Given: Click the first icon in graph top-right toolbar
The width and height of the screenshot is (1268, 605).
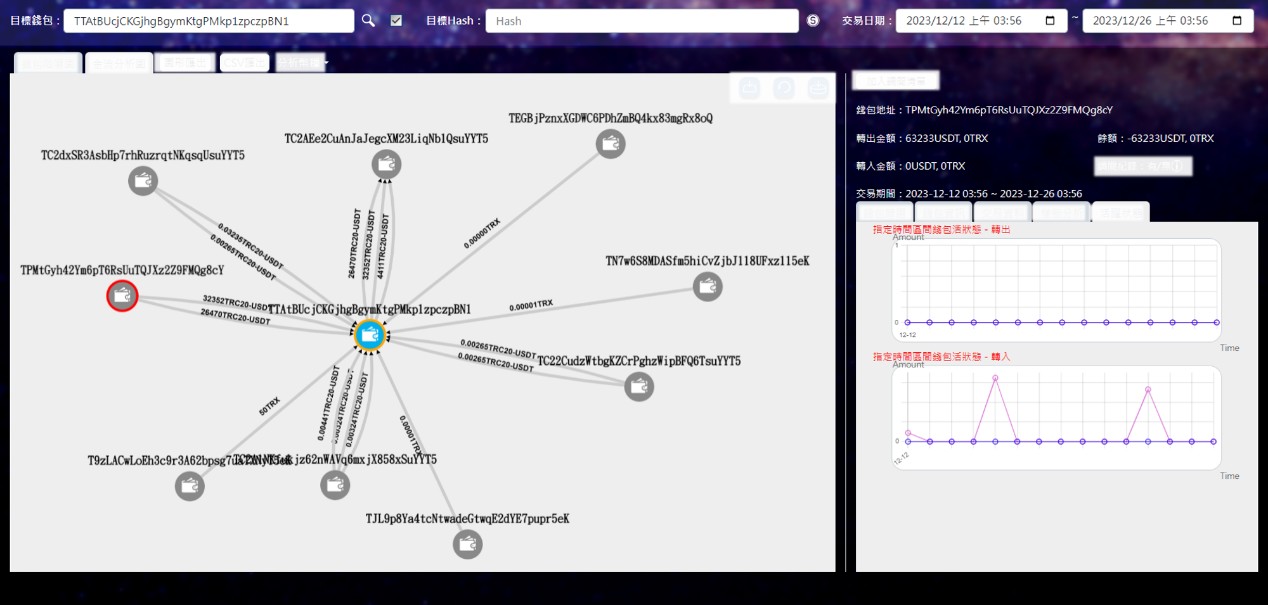Looking at the screenshot, I should tap(750, 89).
